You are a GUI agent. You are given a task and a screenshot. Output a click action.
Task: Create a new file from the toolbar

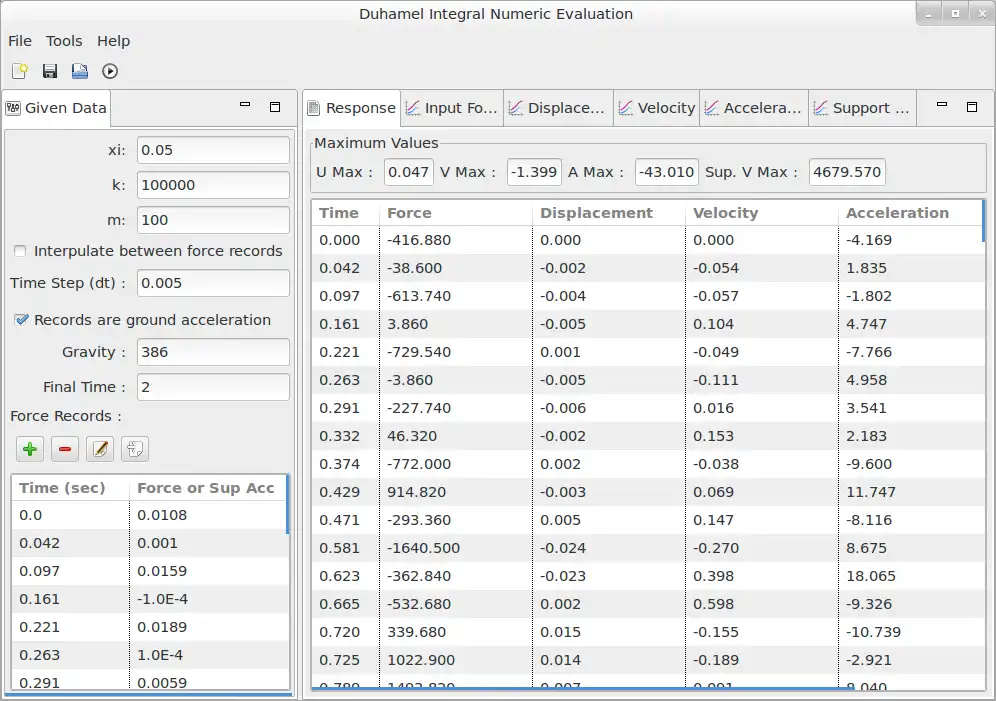[x=20, y=71]
